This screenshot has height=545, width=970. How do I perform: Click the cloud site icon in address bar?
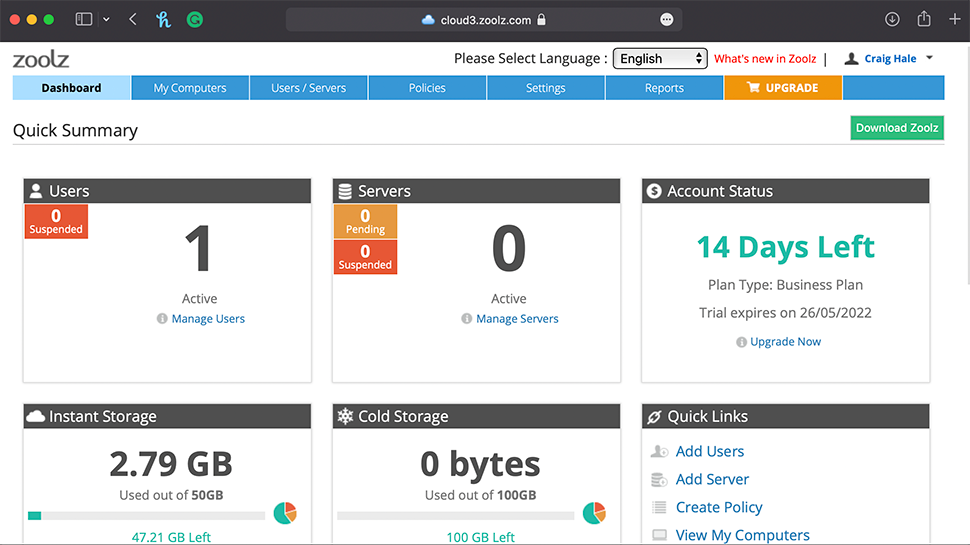428,20
